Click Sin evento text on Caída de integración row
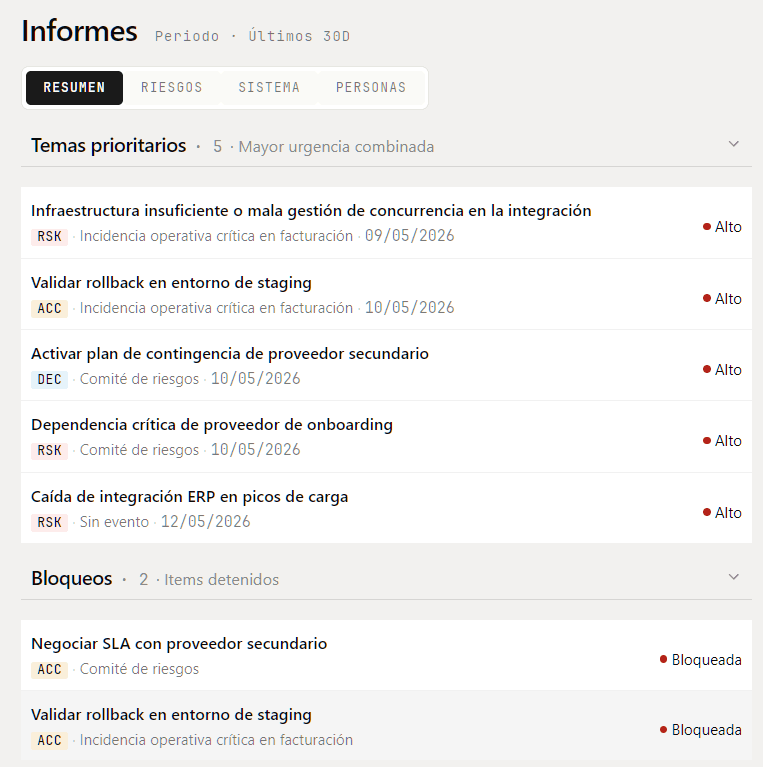Screen dimensions: 763x767 click(114, 522)
